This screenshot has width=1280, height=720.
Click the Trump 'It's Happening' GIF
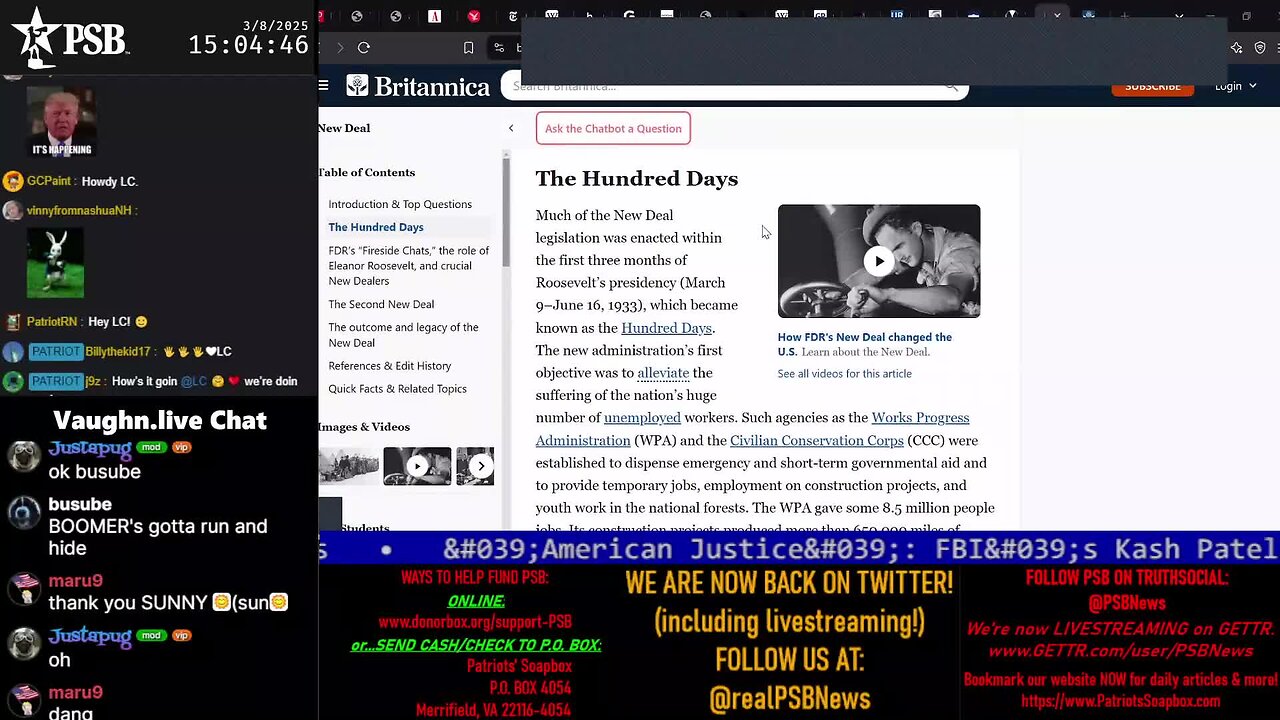tap(62, 122)
